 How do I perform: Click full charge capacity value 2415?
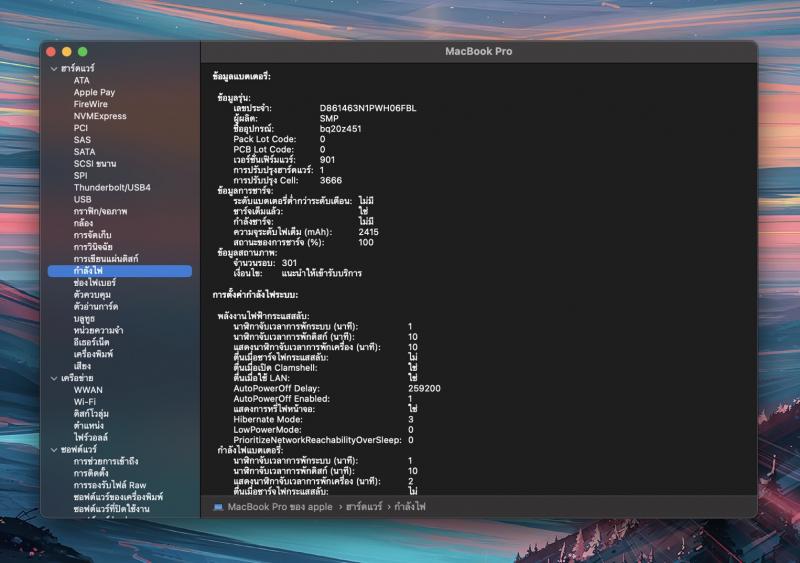click(368, 232)
